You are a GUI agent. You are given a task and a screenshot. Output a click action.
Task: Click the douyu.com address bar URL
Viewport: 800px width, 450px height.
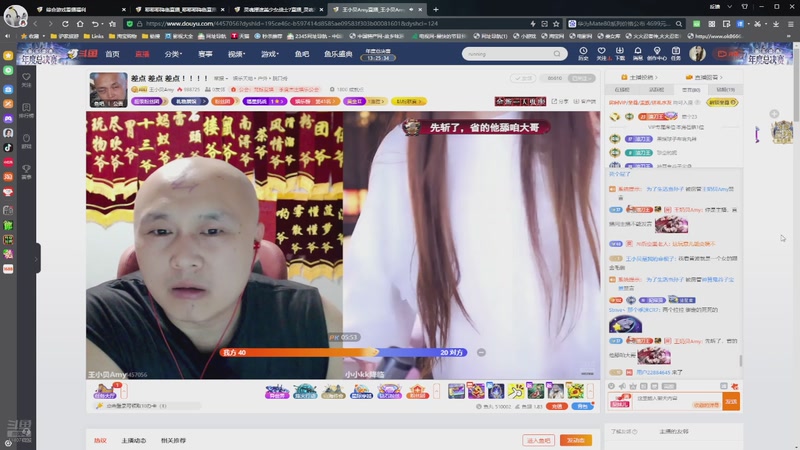[292, 23]
